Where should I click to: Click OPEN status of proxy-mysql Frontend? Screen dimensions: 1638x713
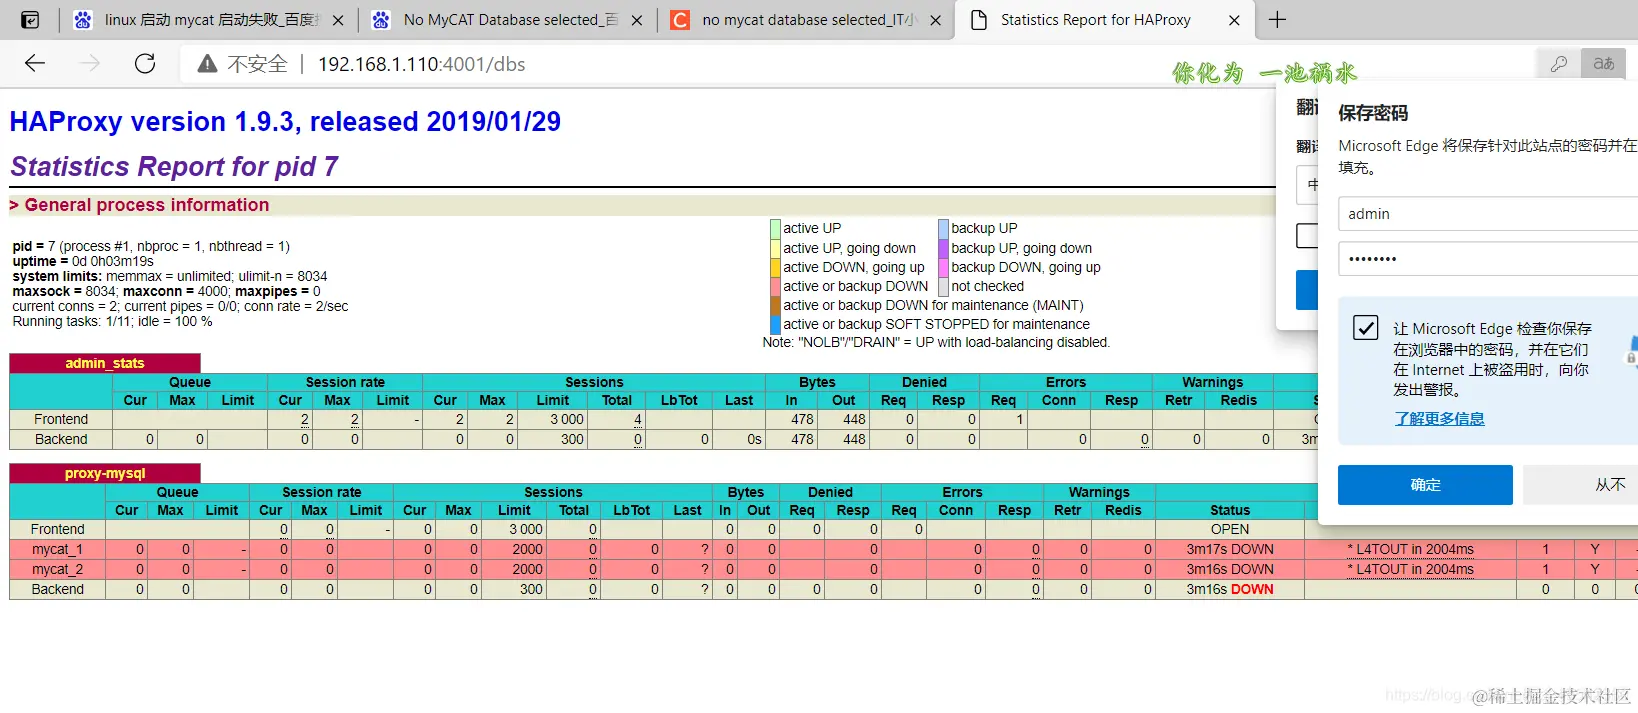[x=1230, y=529]
